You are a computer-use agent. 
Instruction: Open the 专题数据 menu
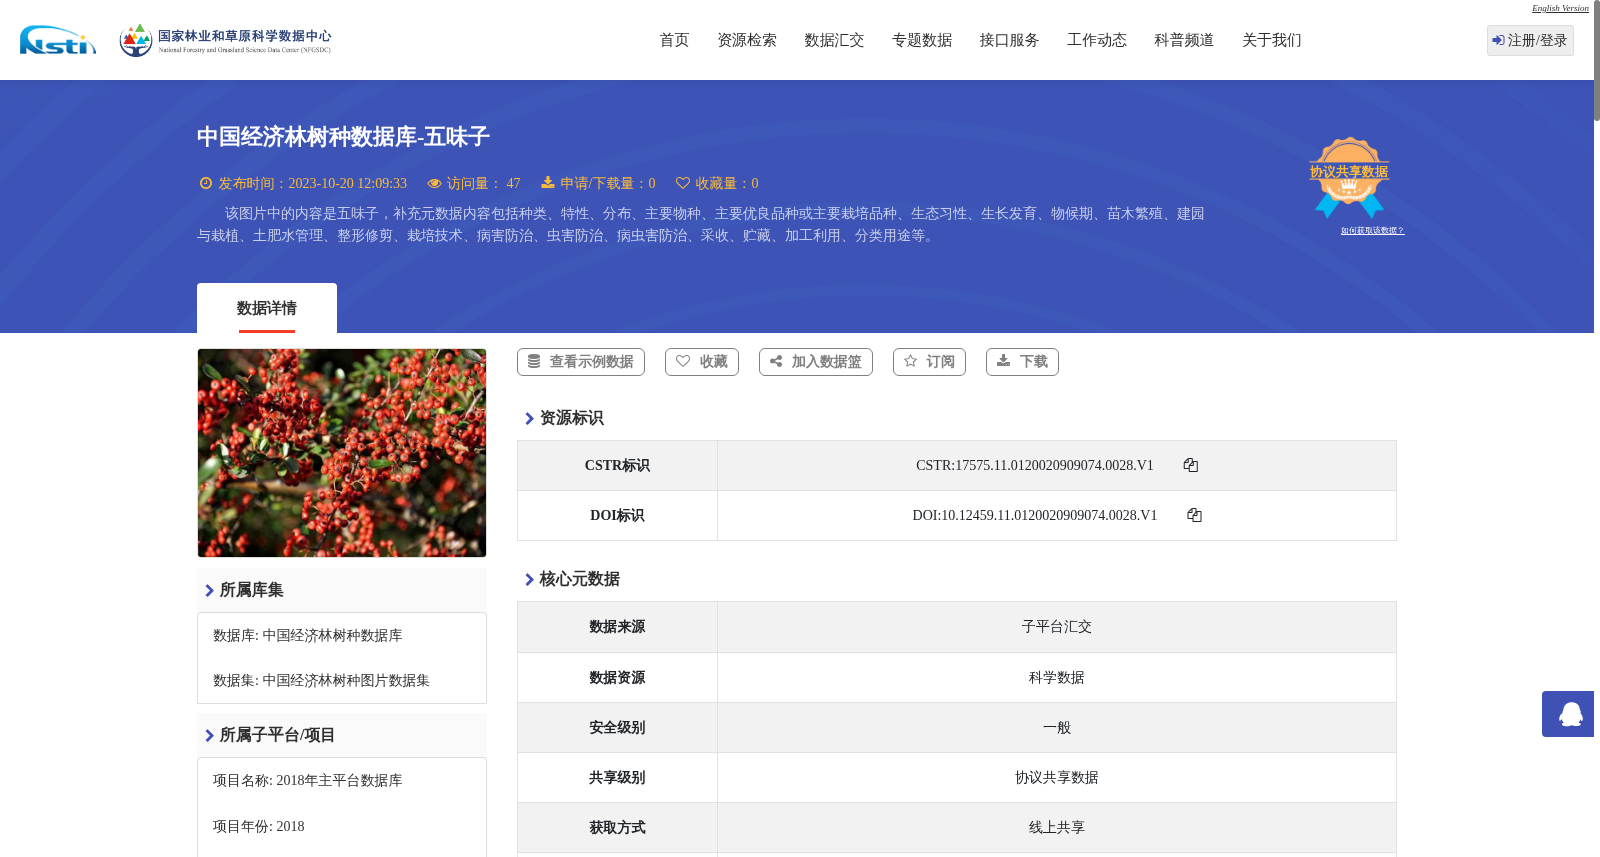tap(922, 40)
